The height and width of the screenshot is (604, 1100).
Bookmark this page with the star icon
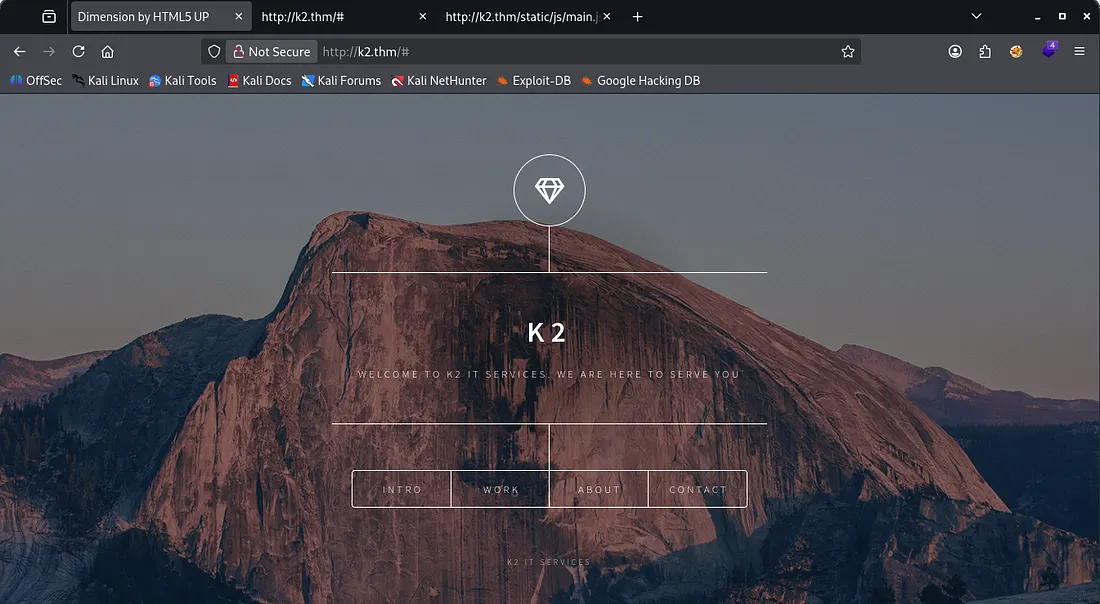click(848, 52)
